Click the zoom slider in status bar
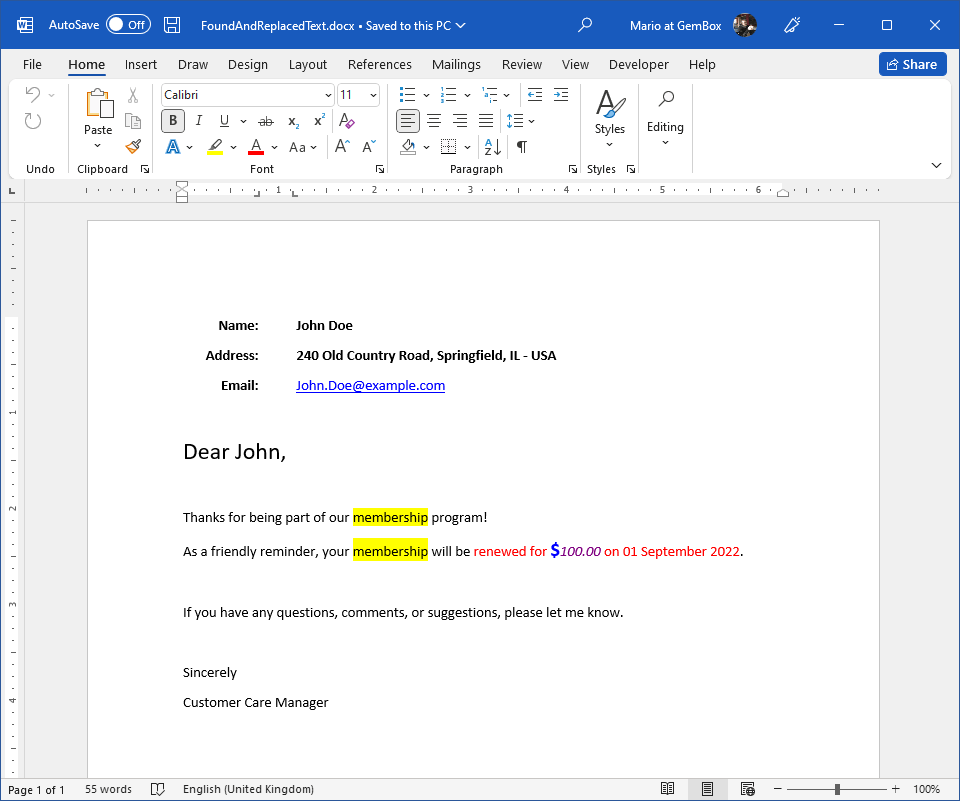 (x=837, y=789)
